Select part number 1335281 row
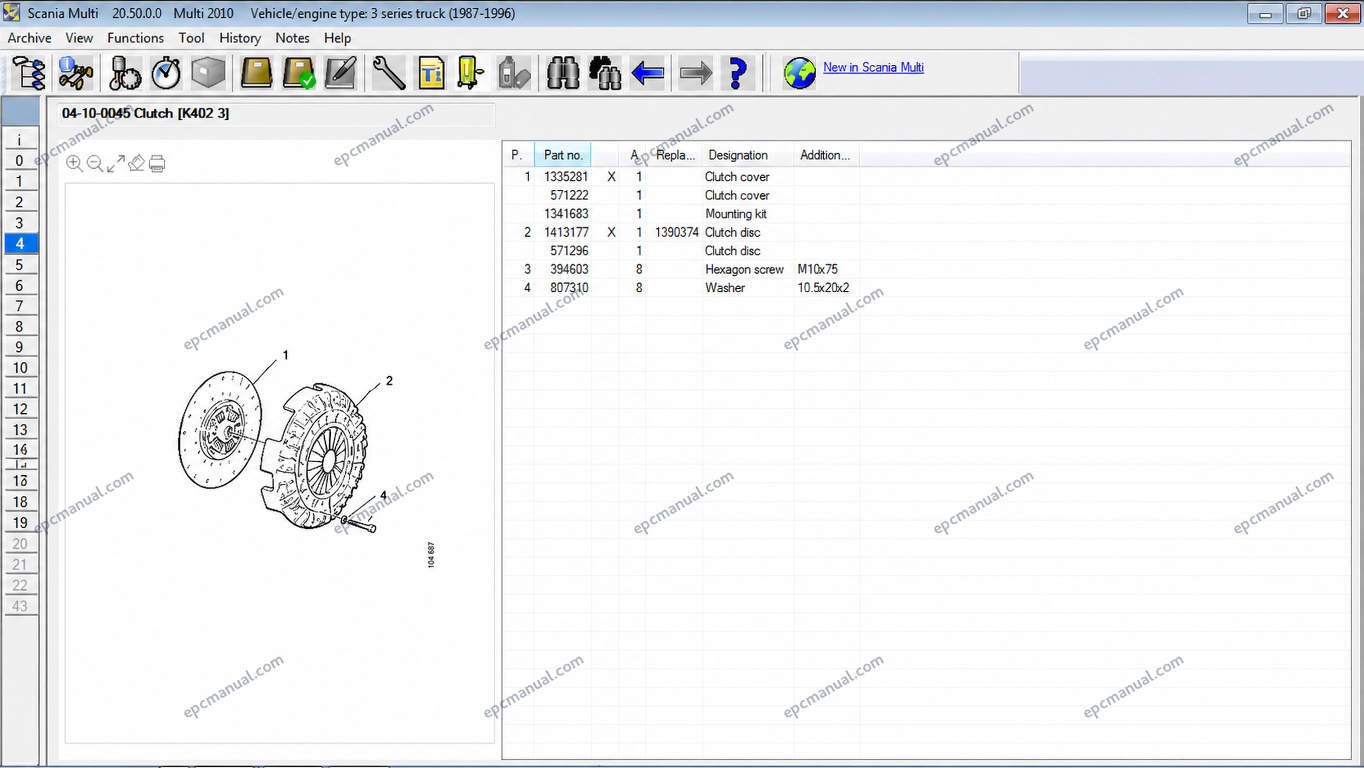This screenshot has width=1364, height=768. click(680, 177)
